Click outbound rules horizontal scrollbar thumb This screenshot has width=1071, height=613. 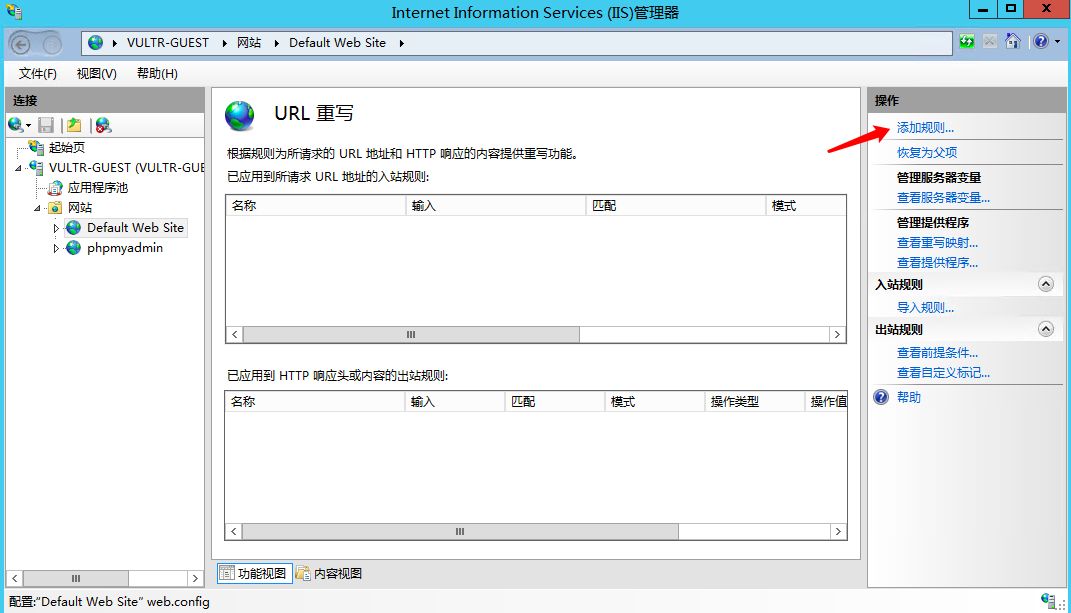460,532
